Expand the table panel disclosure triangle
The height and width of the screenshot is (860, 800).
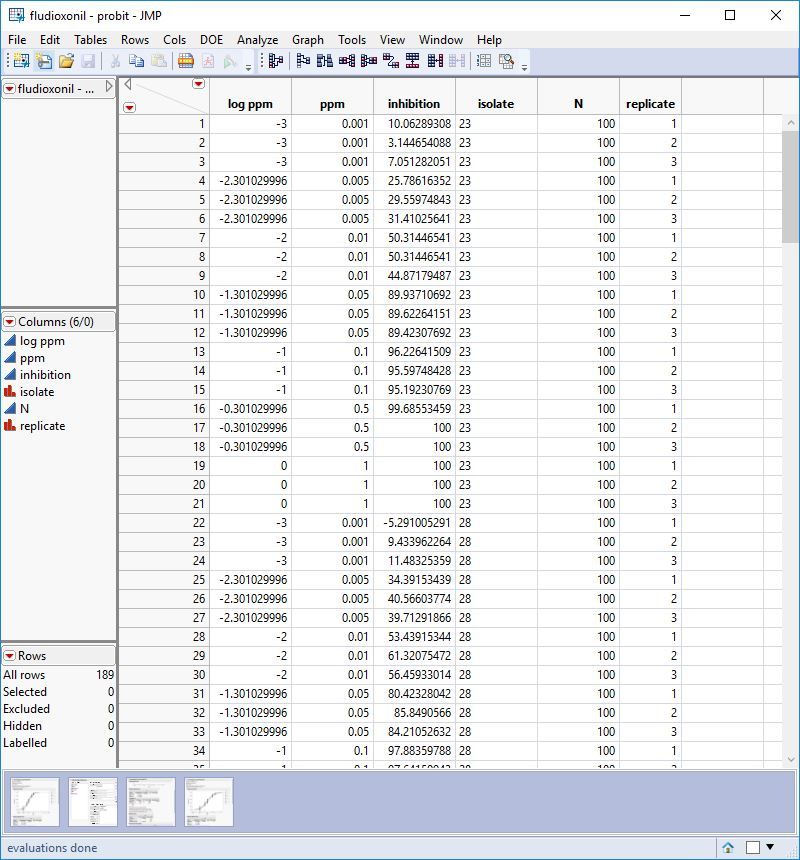(x=109, y=87)
